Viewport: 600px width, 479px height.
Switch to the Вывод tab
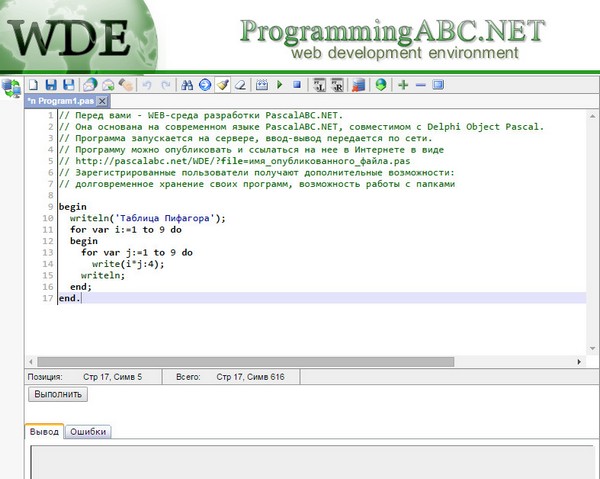pos(44,432)
